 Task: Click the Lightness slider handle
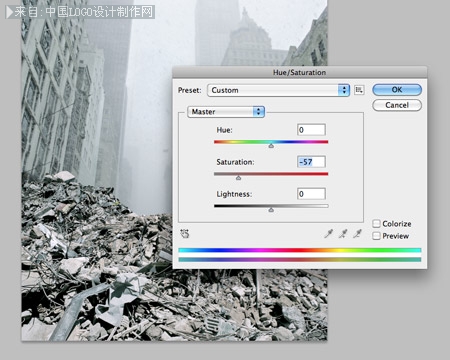(x=271, y=210)
